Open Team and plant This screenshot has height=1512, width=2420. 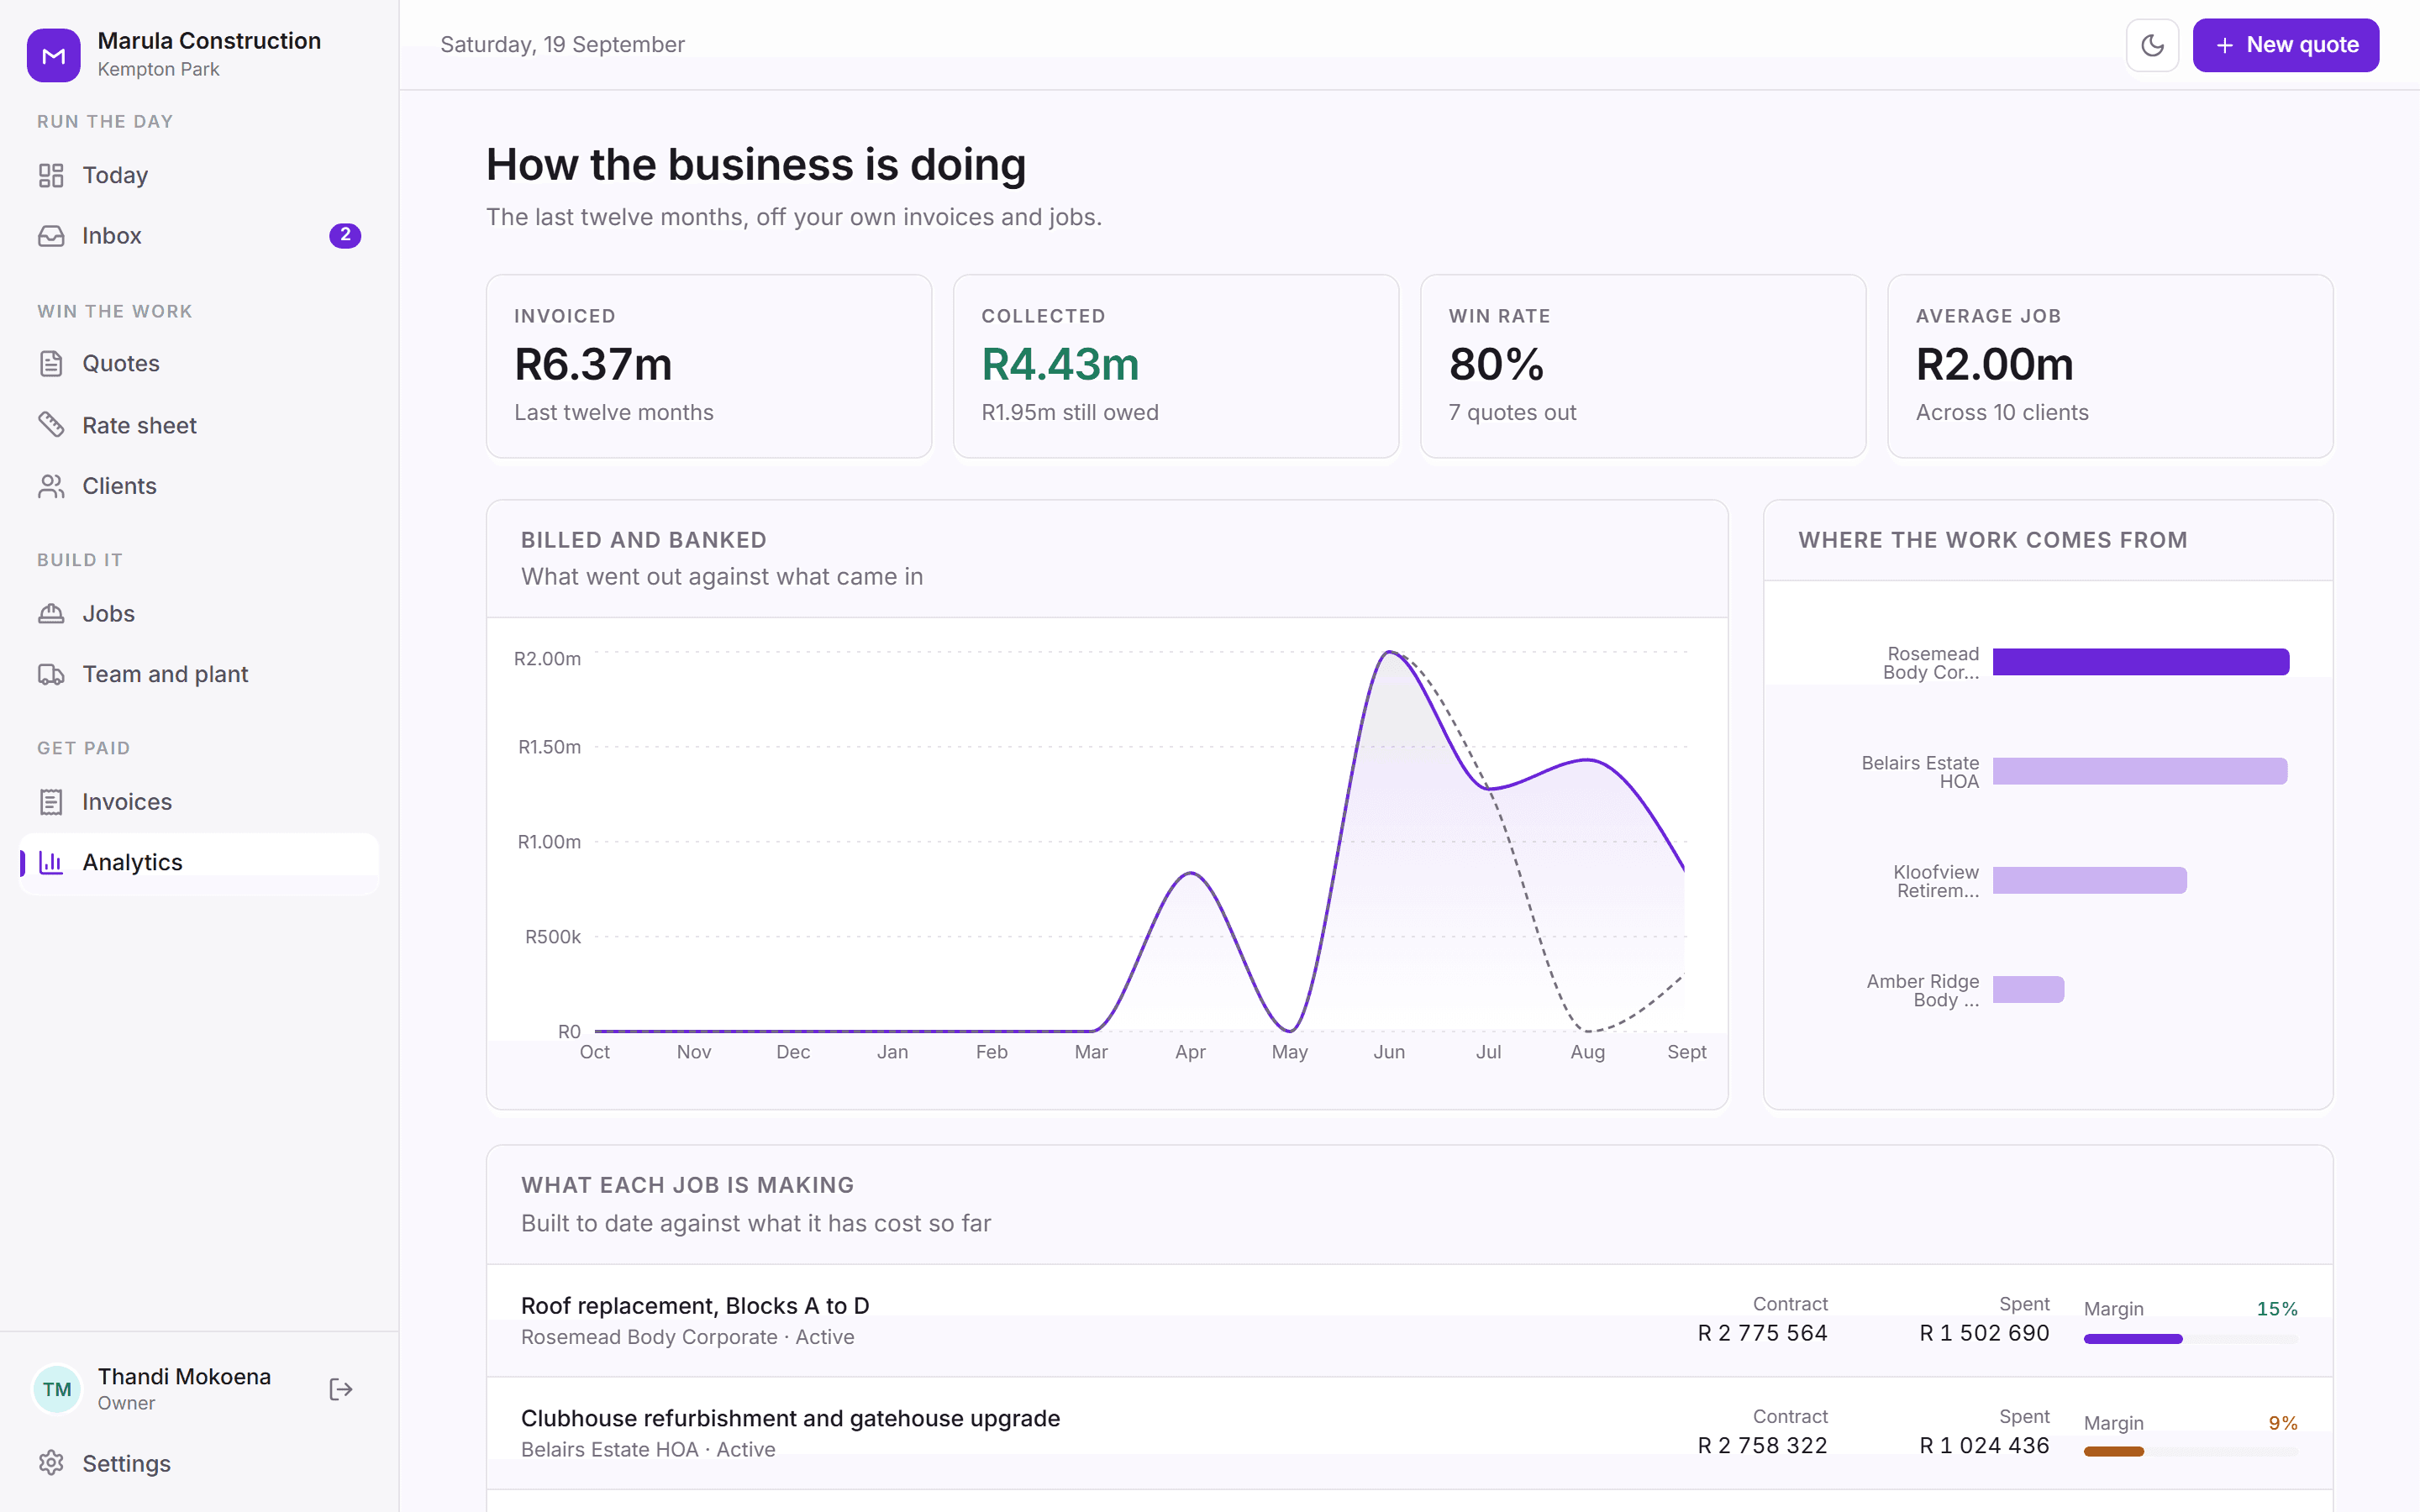[x=199, y=675]
